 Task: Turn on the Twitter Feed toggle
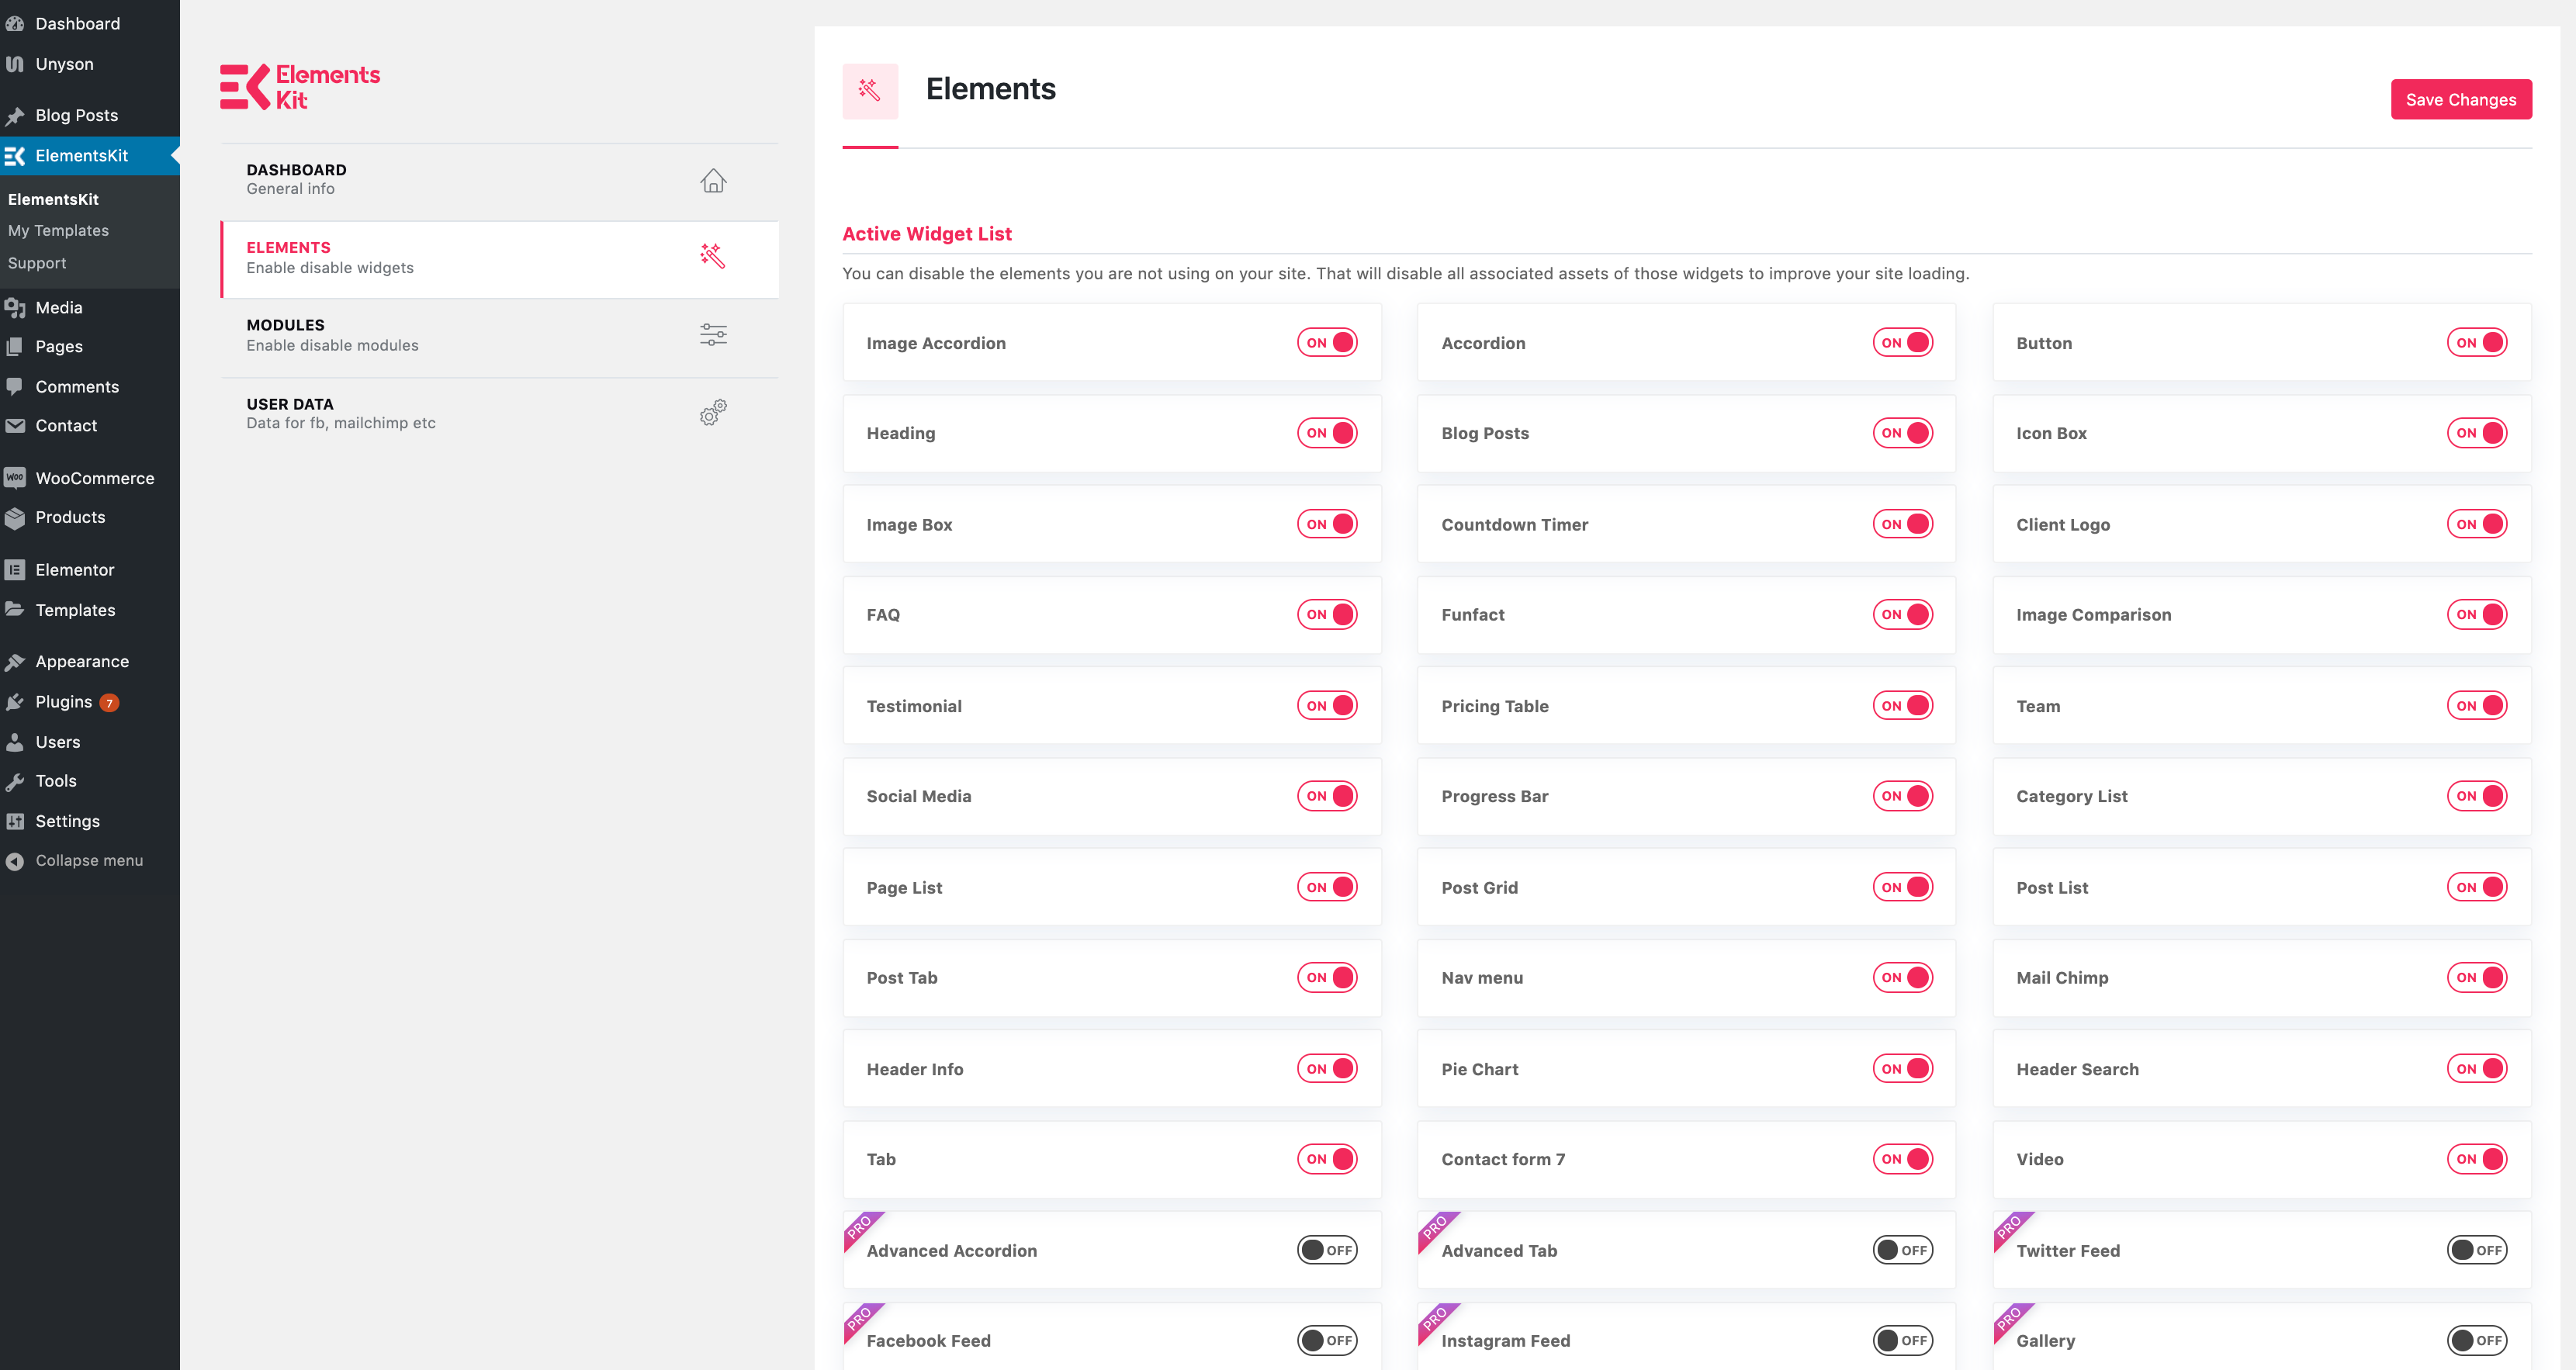coord(2477,1250)
